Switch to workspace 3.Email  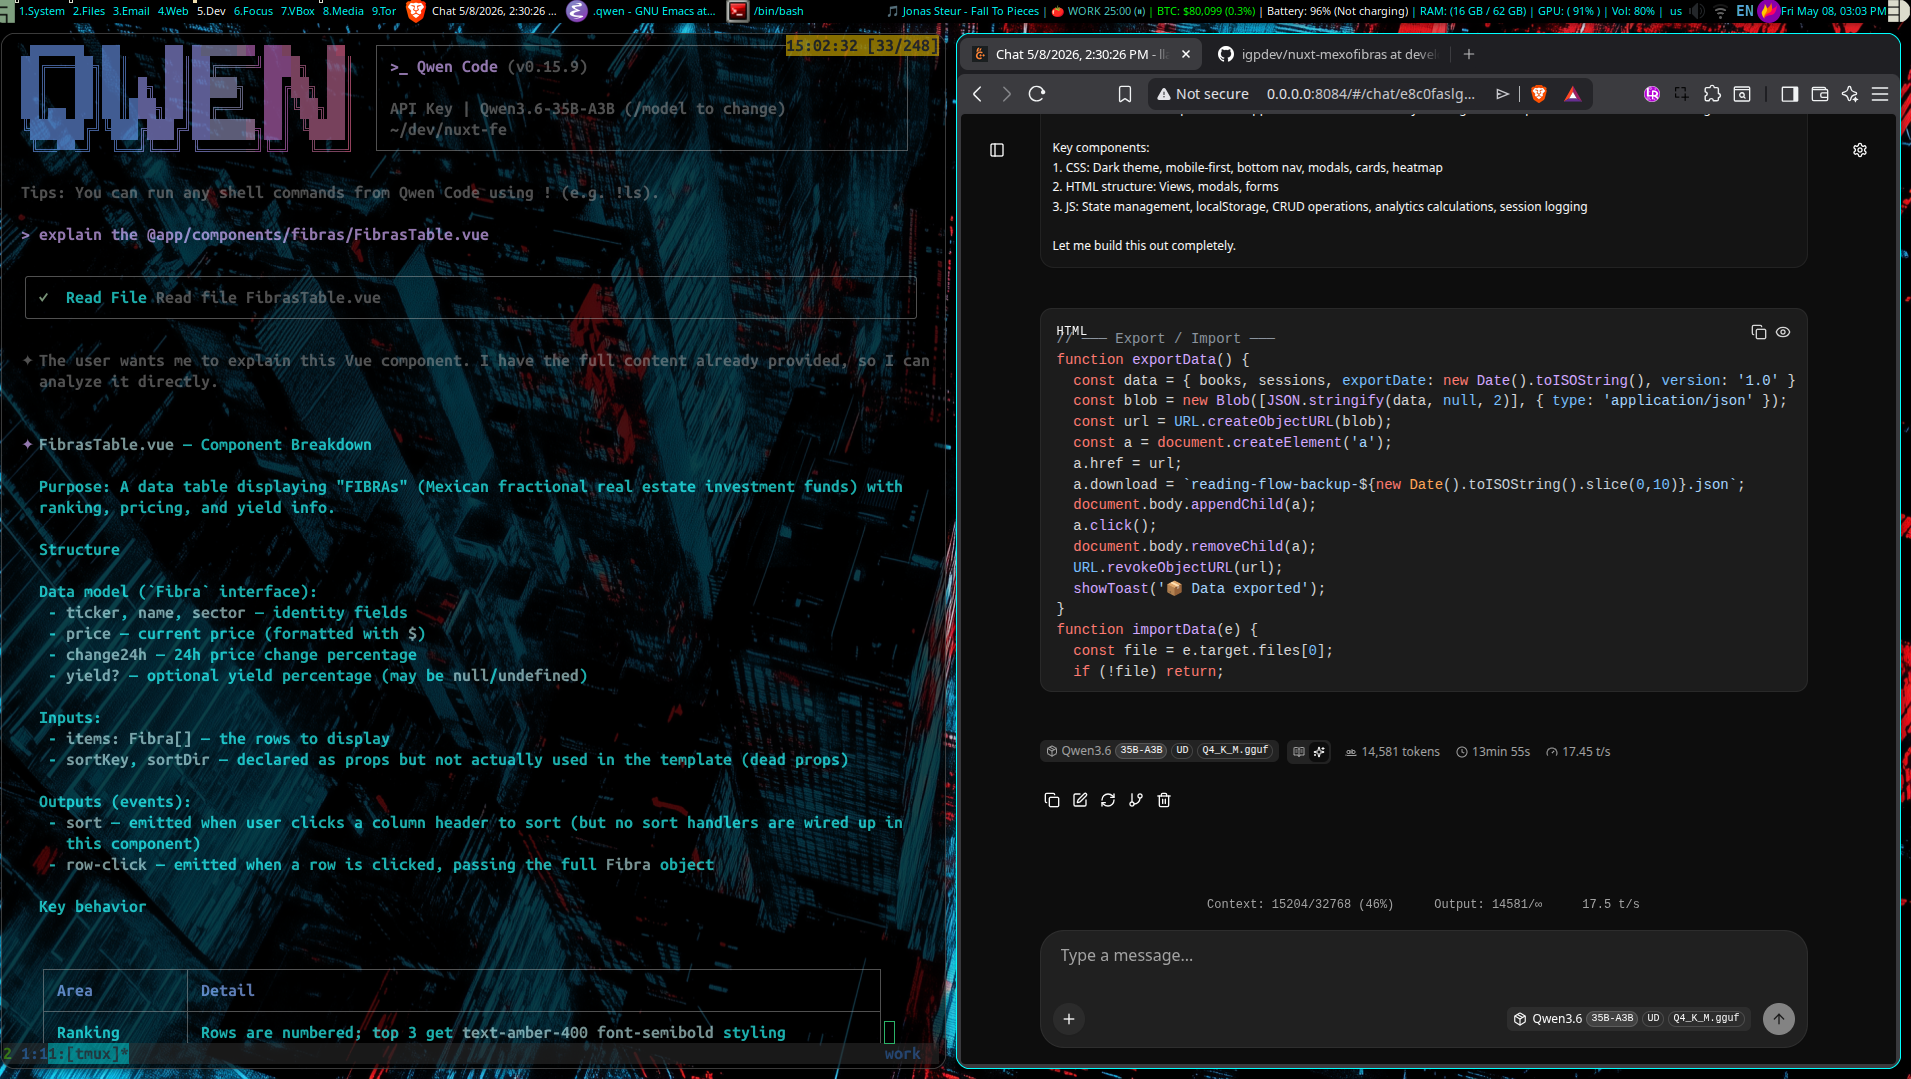tap(131, 11)
